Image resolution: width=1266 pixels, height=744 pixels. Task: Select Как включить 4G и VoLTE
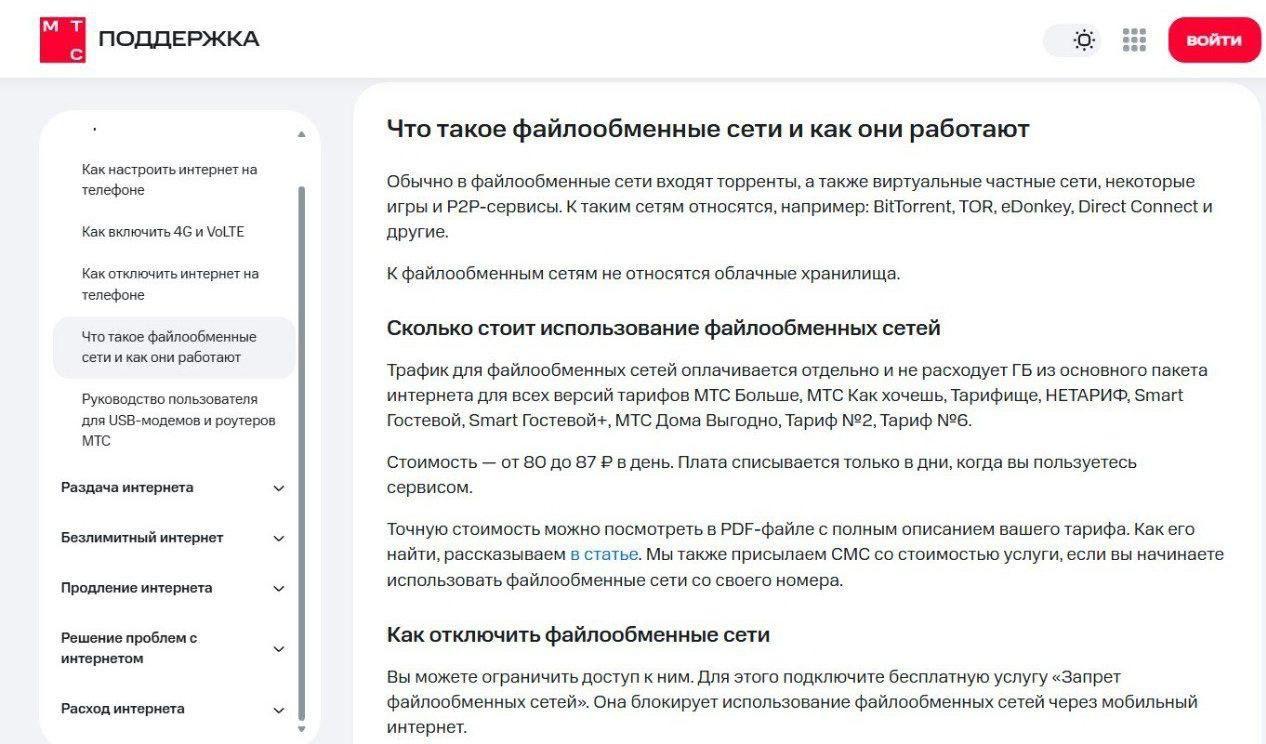(163, 232)
